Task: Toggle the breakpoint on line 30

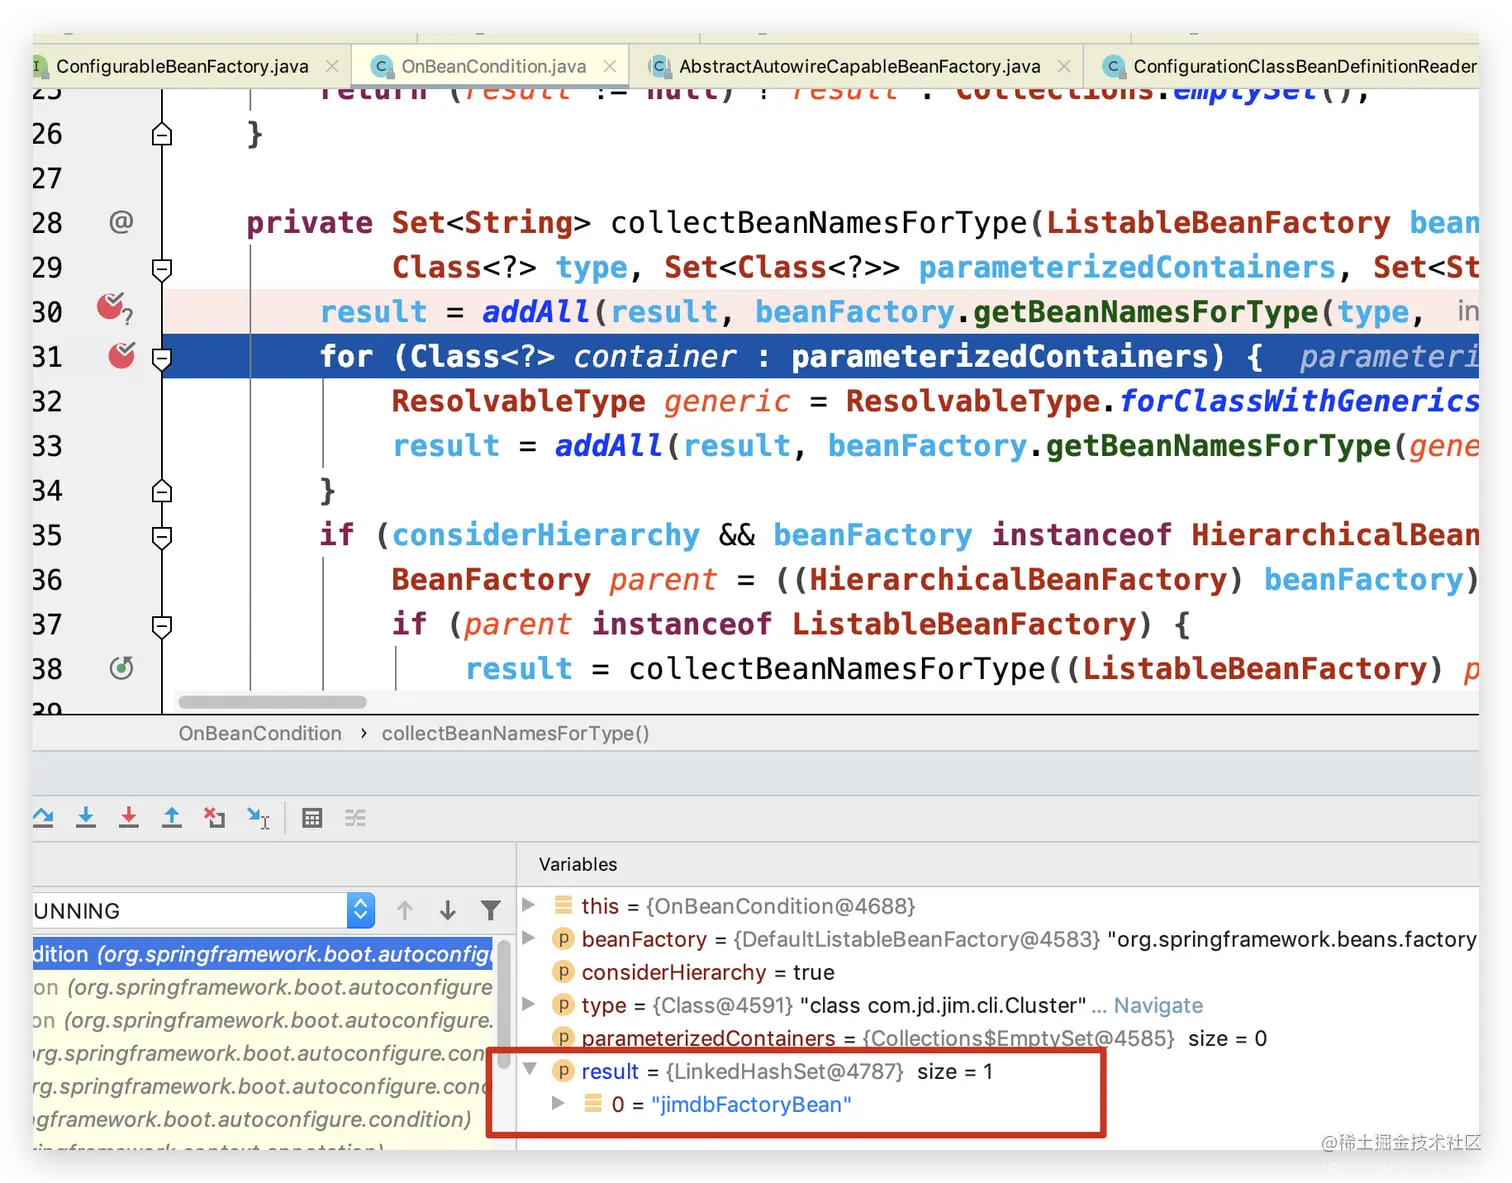Action: tap(112, 306)
